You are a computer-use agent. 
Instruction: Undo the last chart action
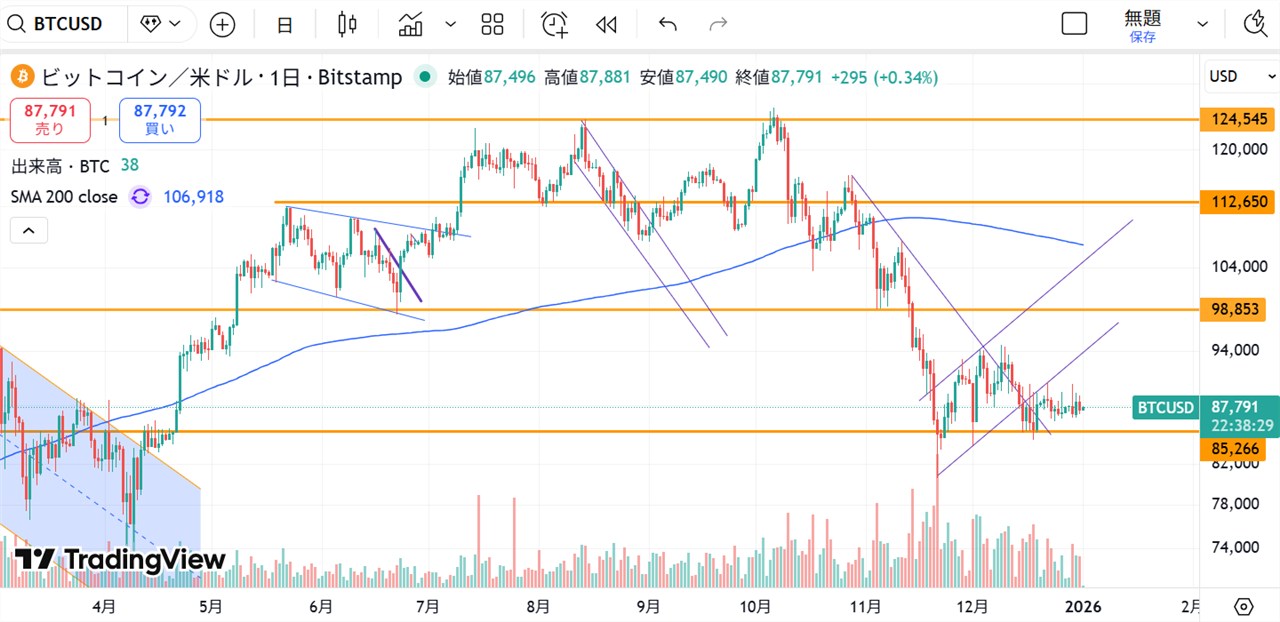[x=668, y=25]
